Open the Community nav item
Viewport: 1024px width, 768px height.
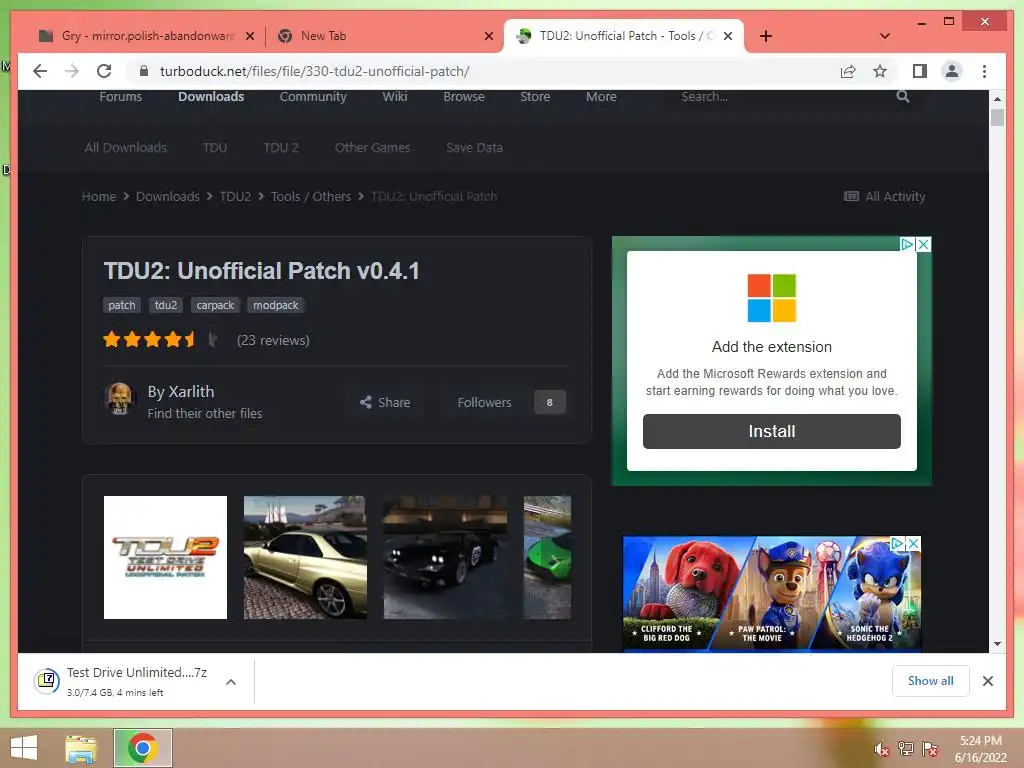point(313,97)
